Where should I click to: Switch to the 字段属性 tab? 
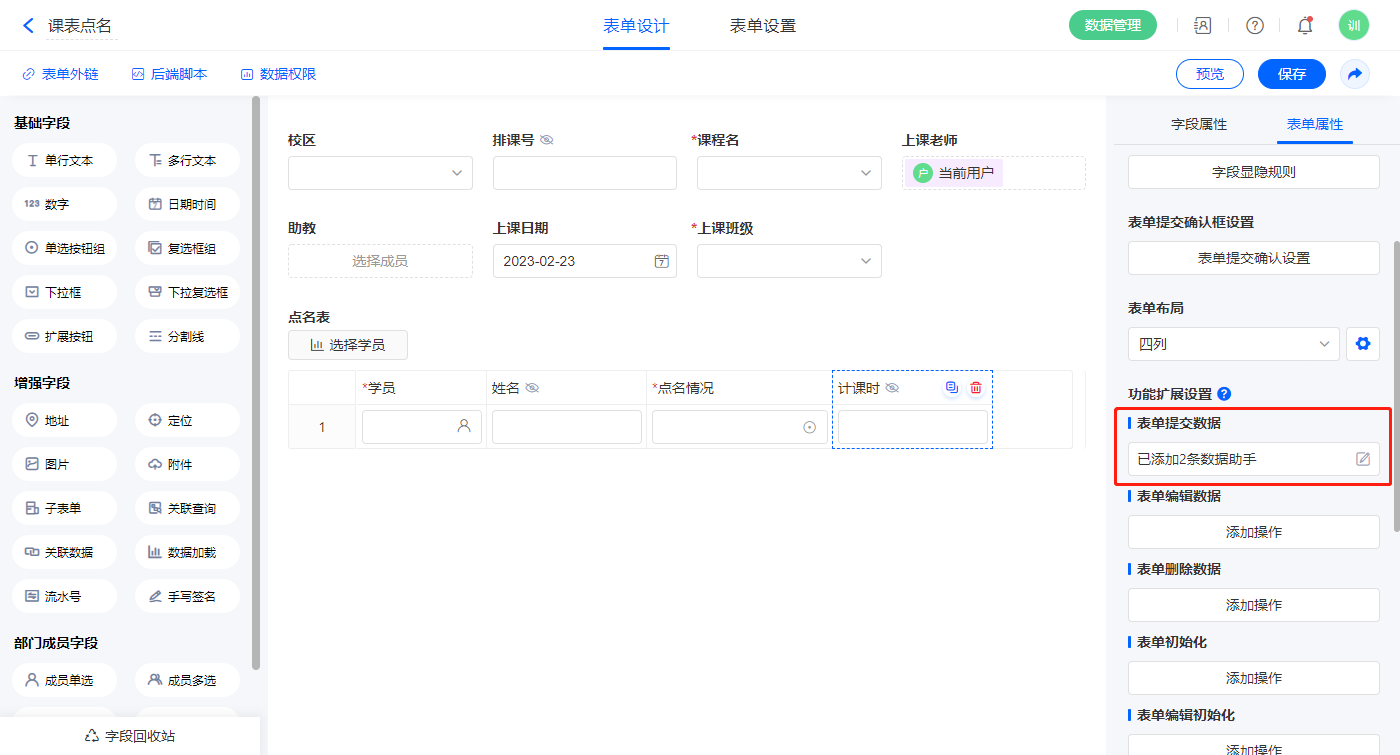[x=1198, y=124]
